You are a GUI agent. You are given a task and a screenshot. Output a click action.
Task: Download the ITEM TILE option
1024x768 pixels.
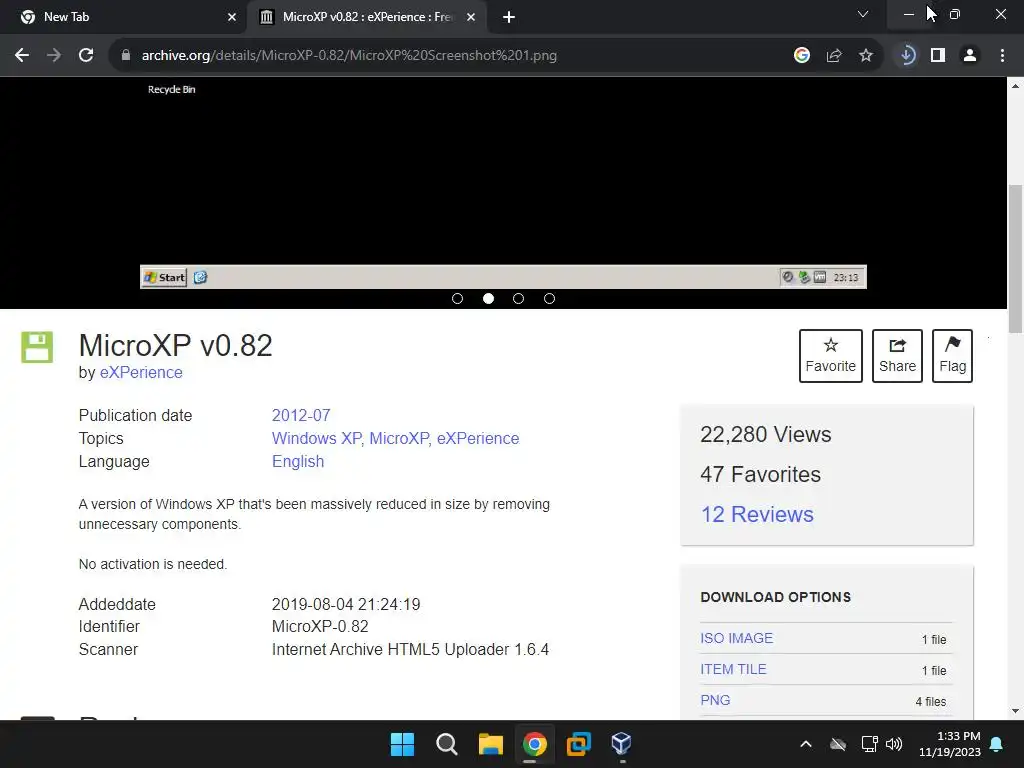point(733,669)
